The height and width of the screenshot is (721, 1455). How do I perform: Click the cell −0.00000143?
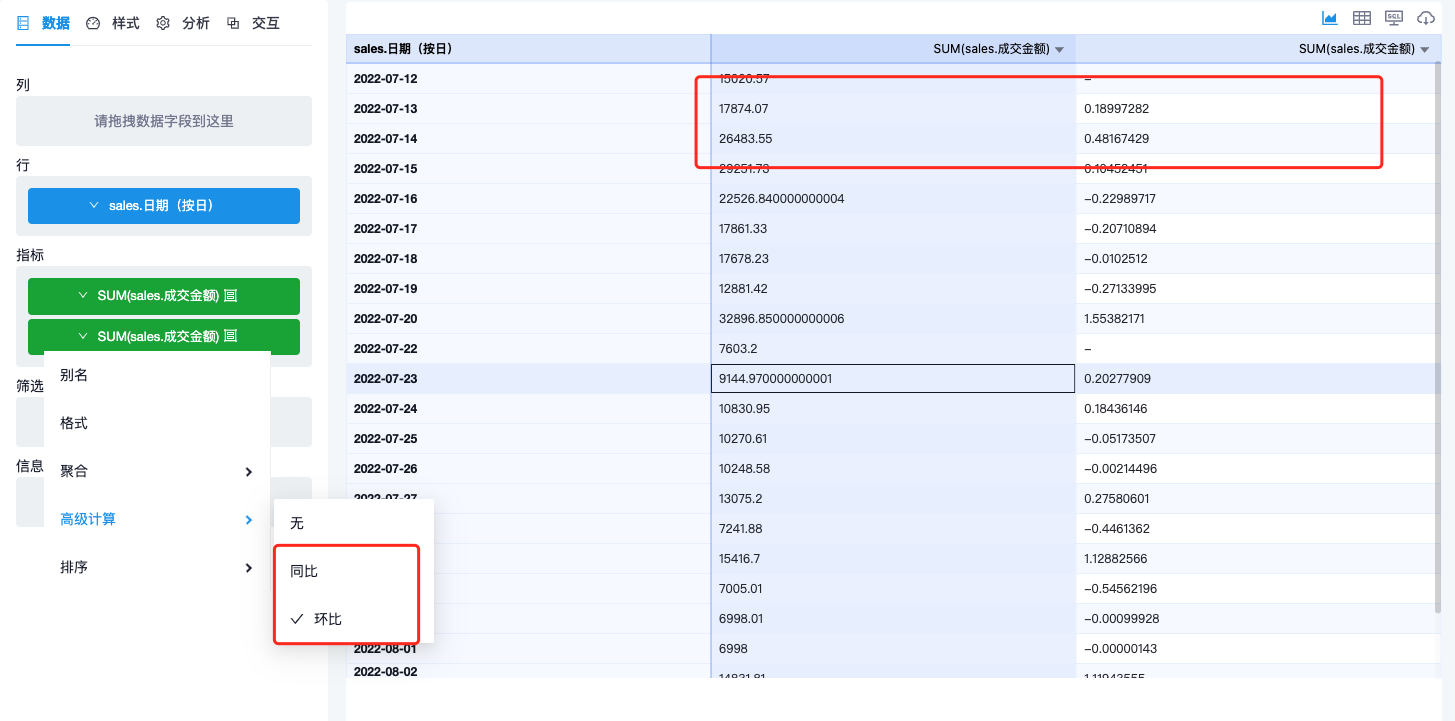point(1259,649)
